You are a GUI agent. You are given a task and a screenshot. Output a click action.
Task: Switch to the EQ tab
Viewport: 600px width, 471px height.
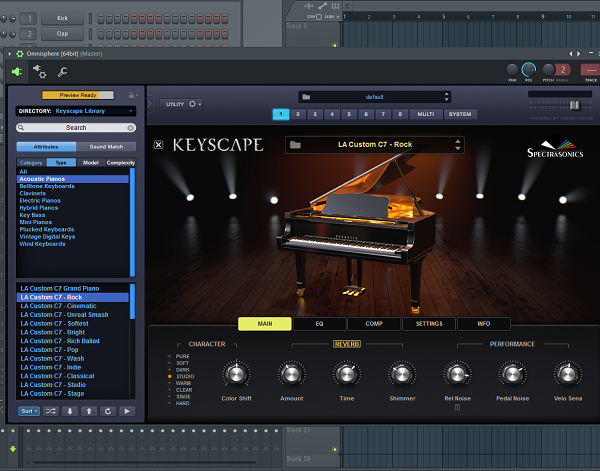click(320, 324)
